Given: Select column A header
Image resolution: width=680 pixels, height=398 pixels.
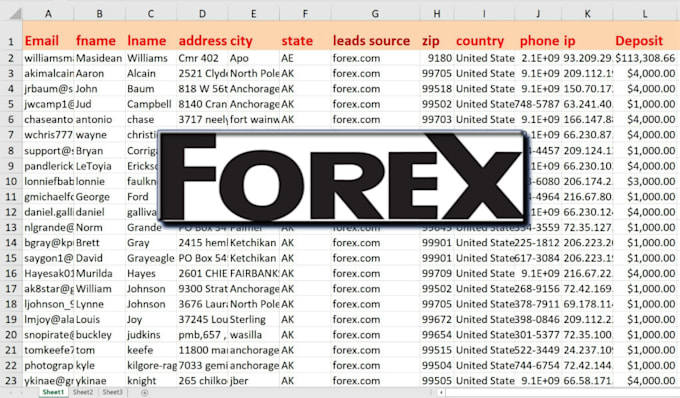Looking at the screenshot, I should point(48,14).
